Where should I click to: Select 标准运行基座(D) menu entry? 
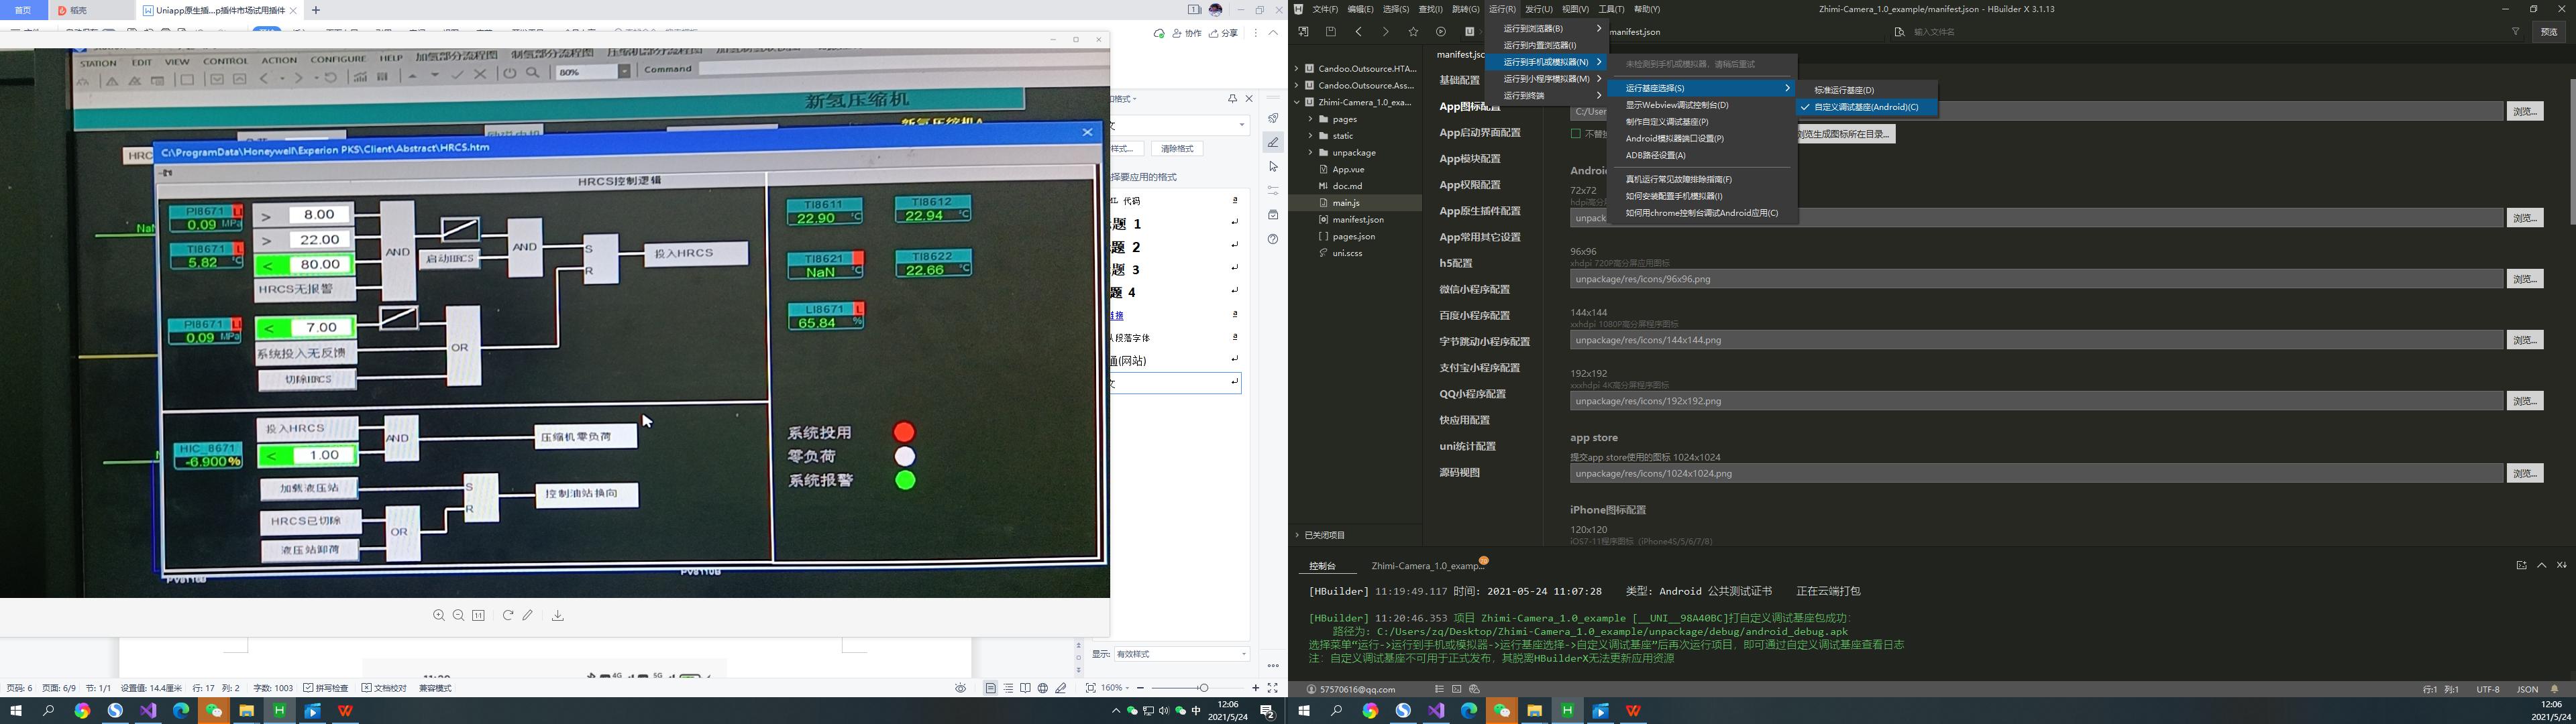coord(1844,90)
